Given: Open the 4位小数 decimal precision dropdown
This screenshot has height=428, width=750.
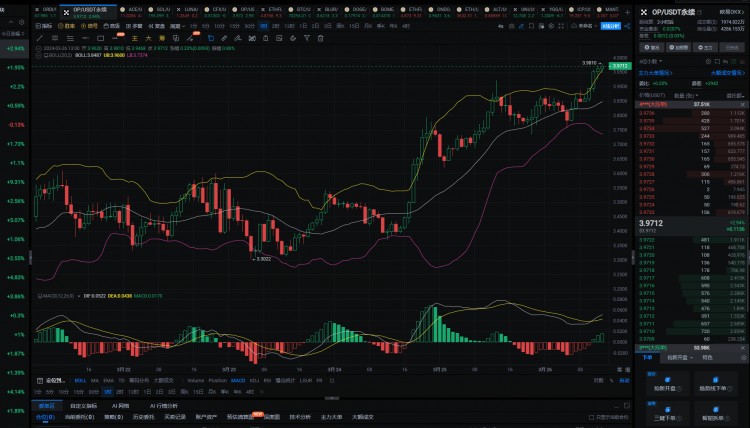Looking at the screenshot, I should pyautogui.click(x=651, y=62).
